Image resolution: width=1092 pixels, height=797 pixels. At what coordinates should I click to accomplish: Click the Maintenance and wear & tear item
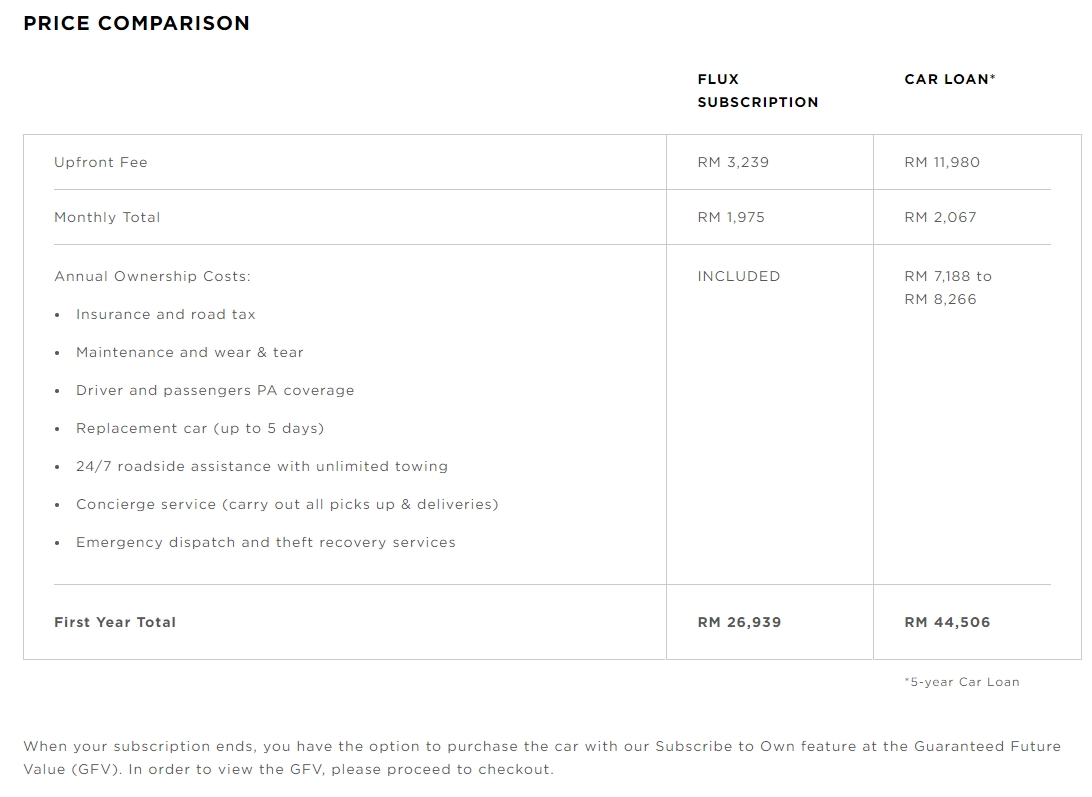coord(189,352)
